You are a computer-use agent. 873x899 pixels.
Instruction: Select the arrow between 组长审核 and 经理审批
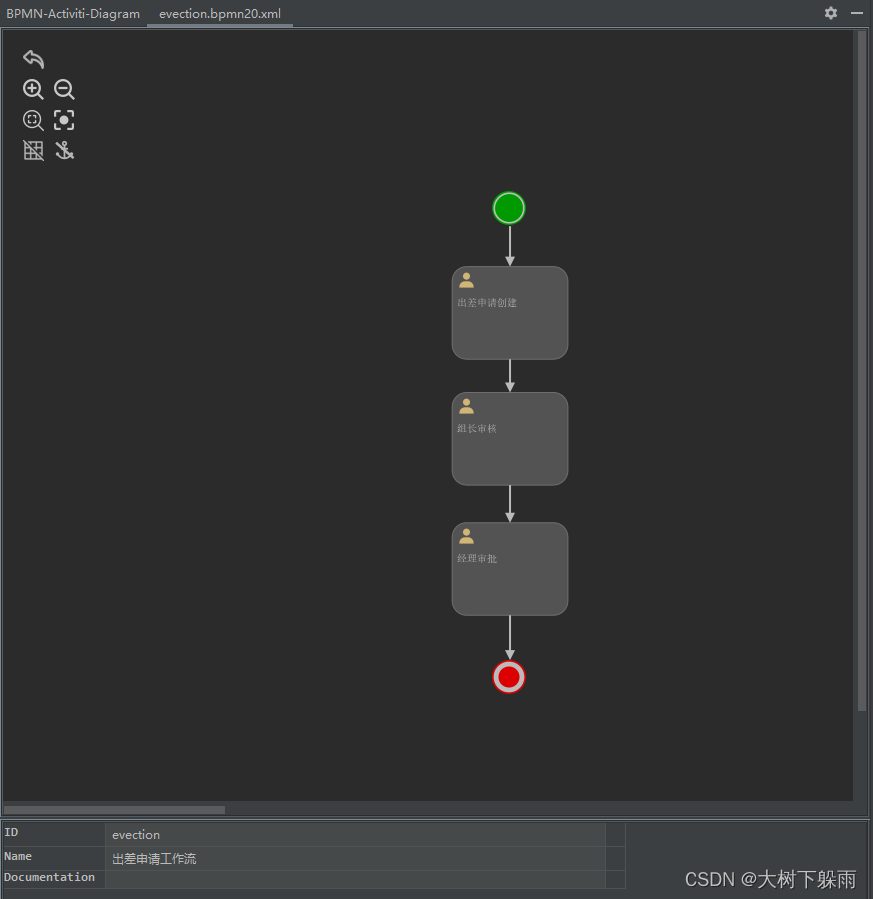click(x=510, y=504)
